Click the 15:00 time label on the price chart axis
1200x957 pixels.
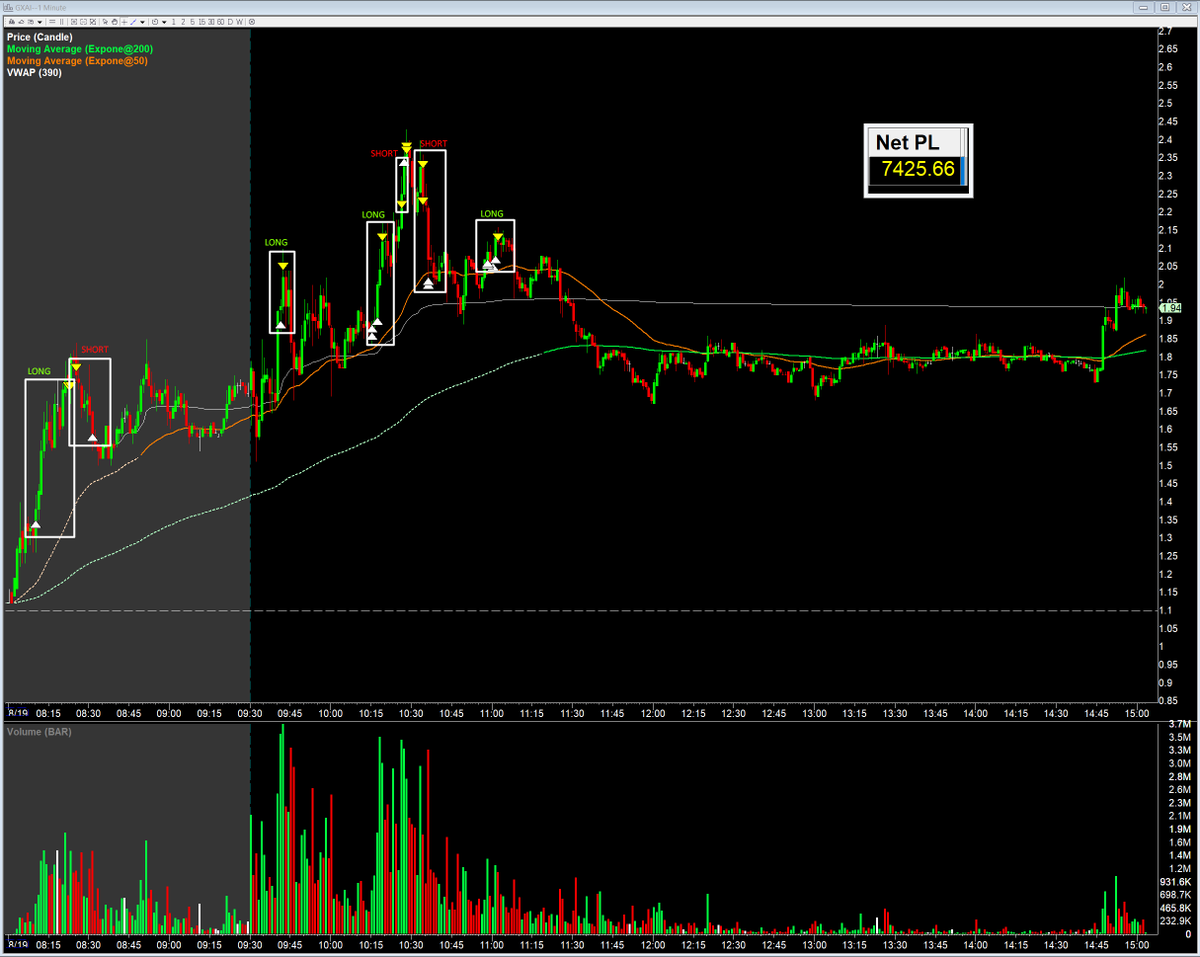[x=1137, y=712]
